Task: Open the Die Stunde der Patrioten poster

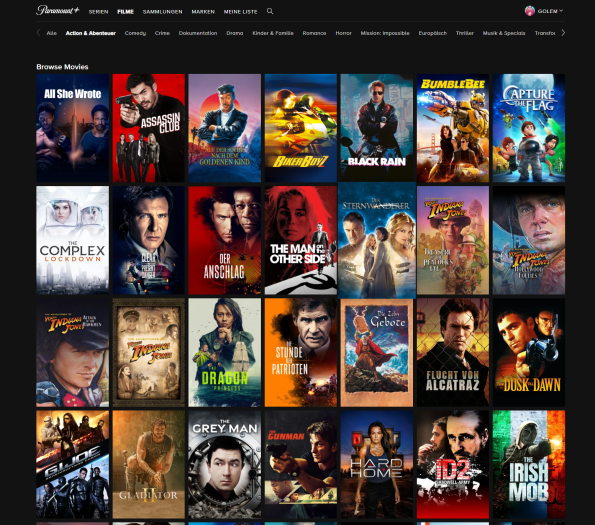Action: (x=301, y=352)
